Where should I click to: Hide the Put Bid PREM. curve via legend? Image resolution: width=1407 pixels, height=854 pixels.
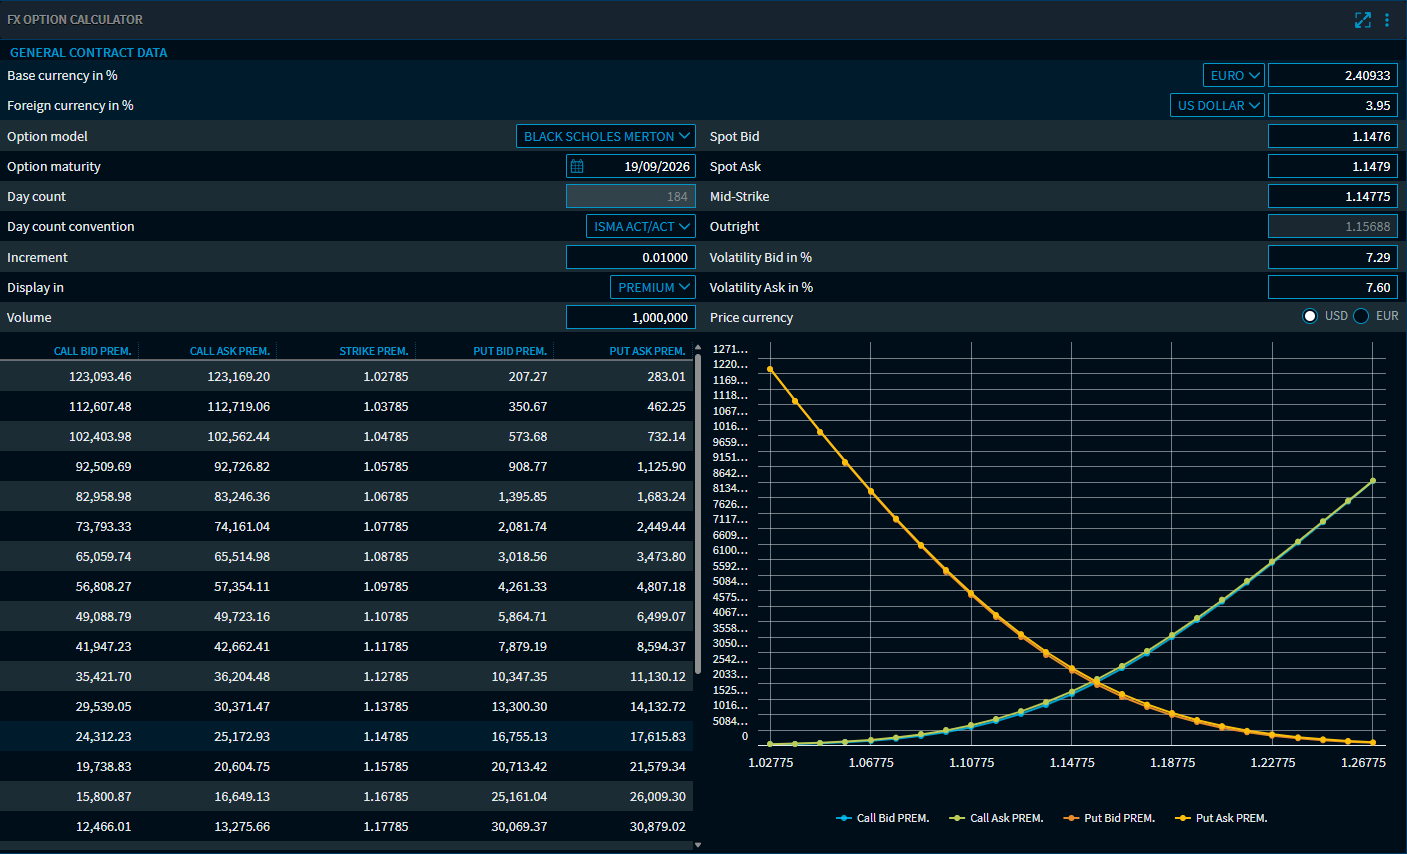pyautogui.click(x=1109, y=817)
